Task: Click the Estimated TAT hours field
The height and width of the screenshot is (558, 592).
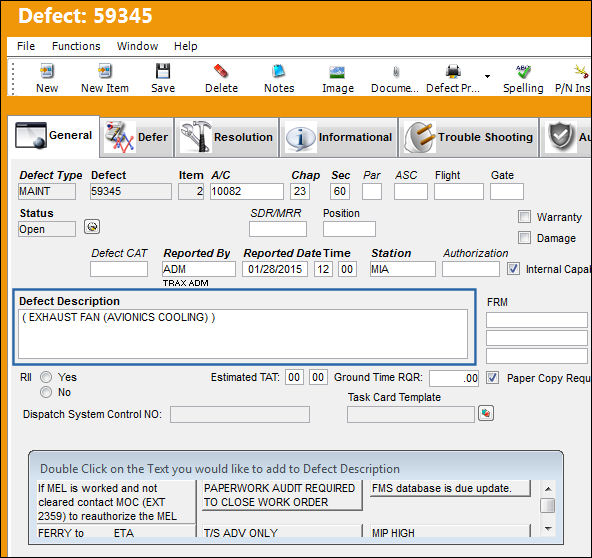Action: pos(294,377)
